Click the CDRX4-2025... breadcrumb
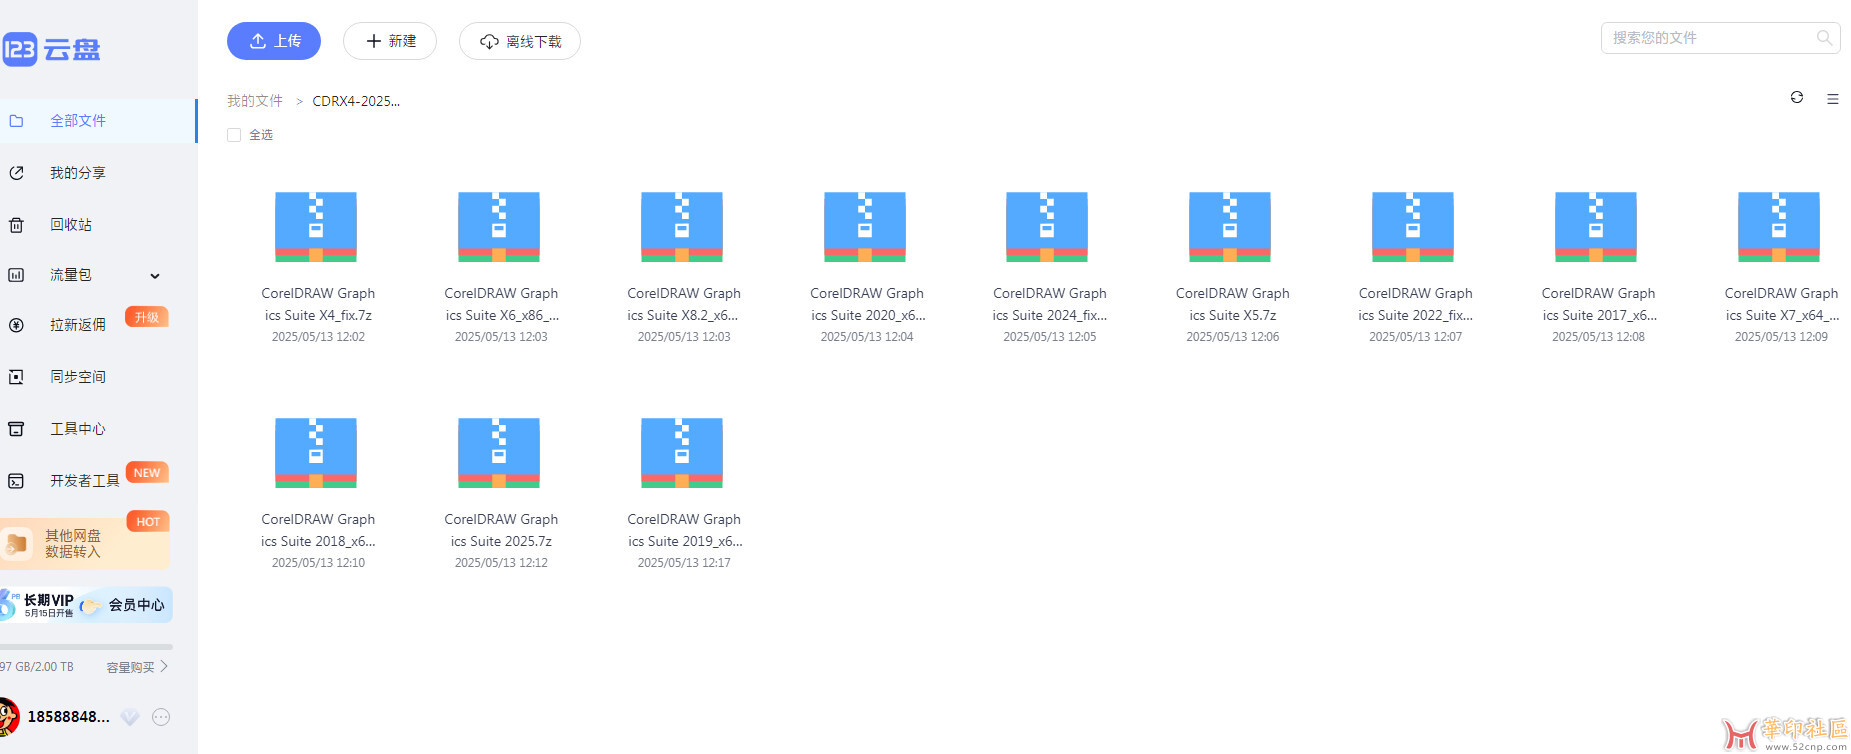 point(356,101)
